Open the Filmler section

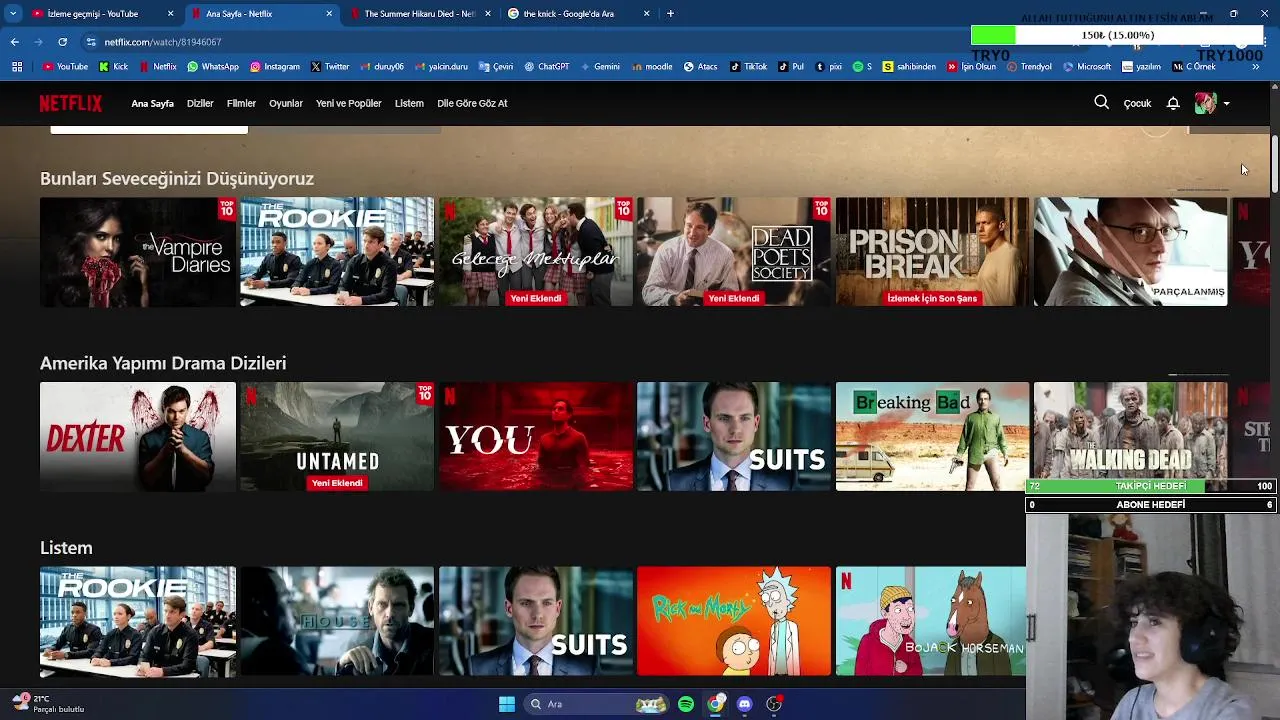point(241,103)
